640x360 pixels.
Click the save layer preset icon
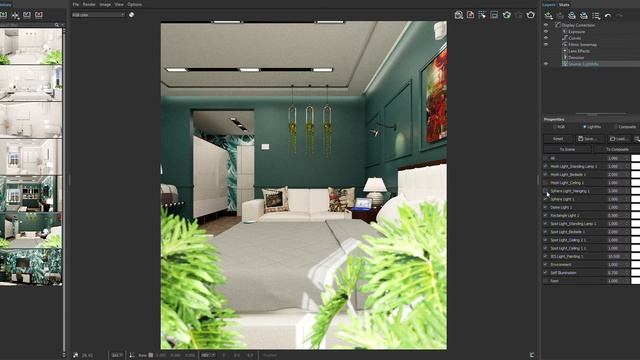click(x=572, y=16)
